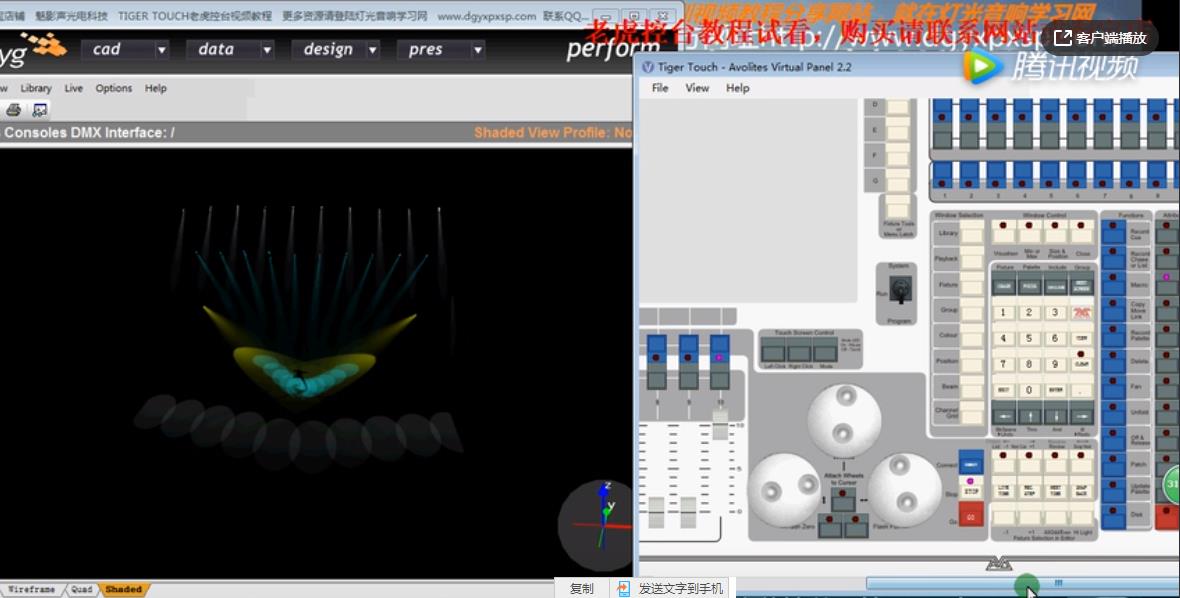Click the Record Palette function button

(x=1114, y=335)
